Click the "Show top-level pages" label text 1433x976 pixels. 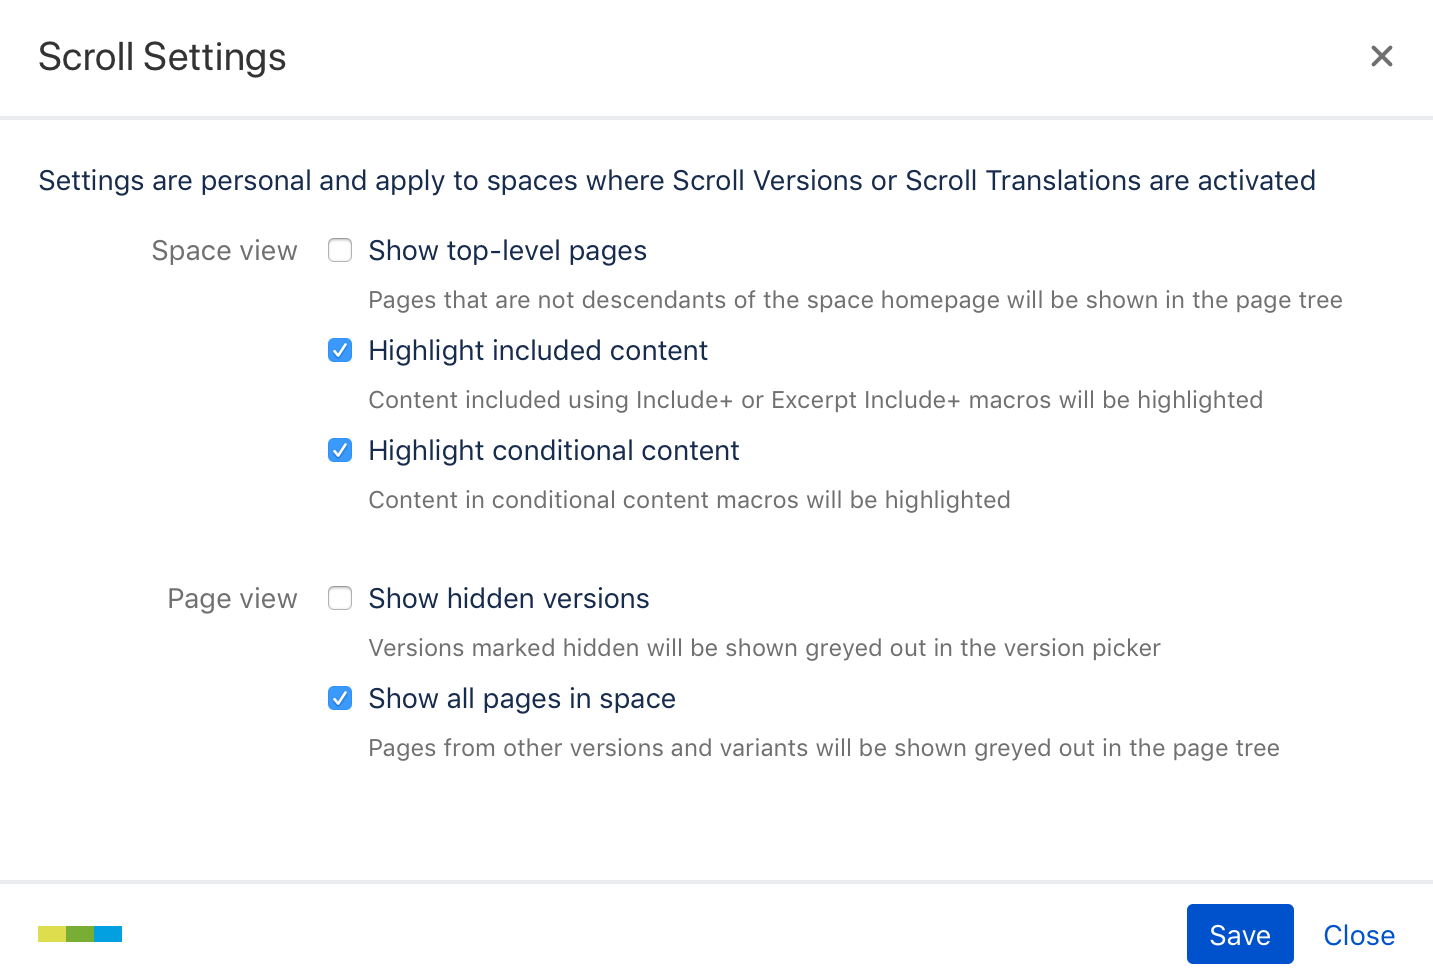coord(507,251)
